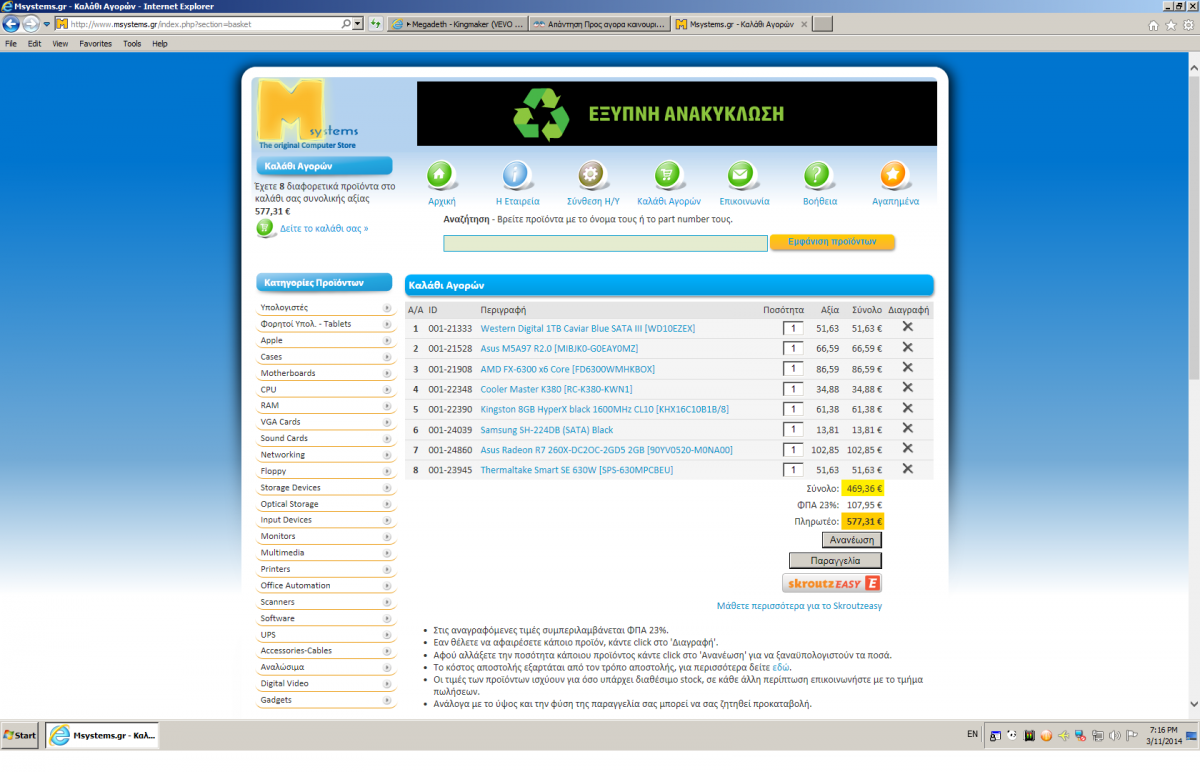Click the Msystems.gr taskbar item
The image size is (1200, 772).
tap(102, 735)
